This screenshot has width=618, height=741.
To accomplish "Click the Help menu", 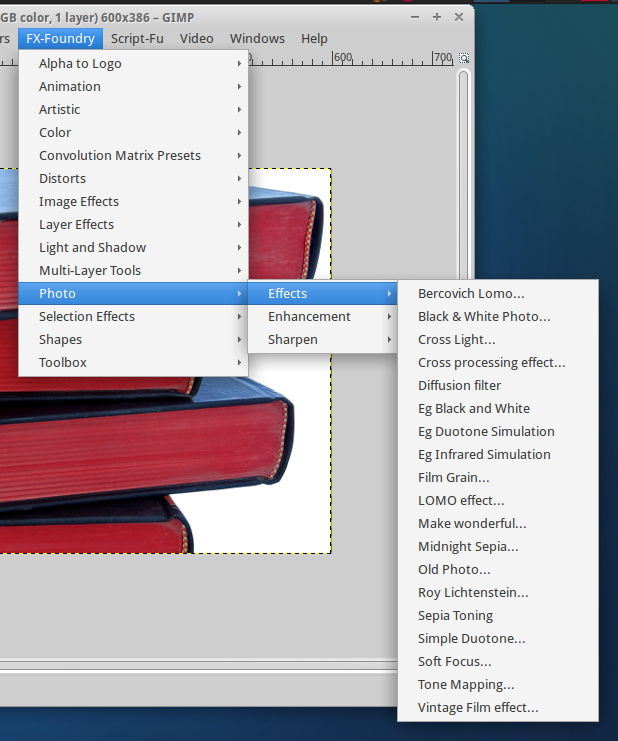I will point(314,38).
